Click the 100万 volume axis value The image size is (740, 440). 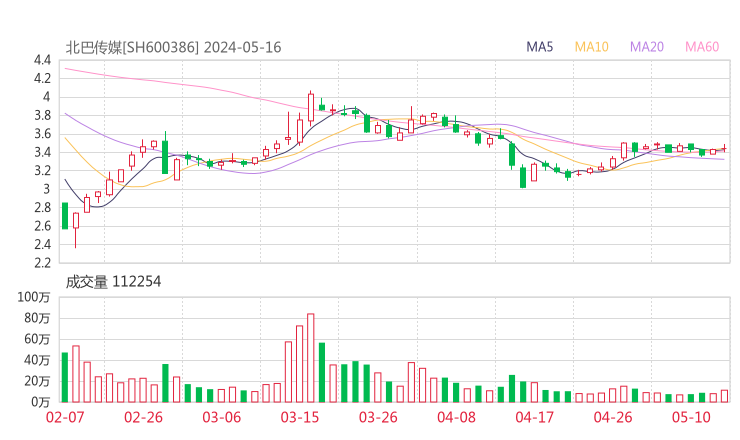pos(34,297)
